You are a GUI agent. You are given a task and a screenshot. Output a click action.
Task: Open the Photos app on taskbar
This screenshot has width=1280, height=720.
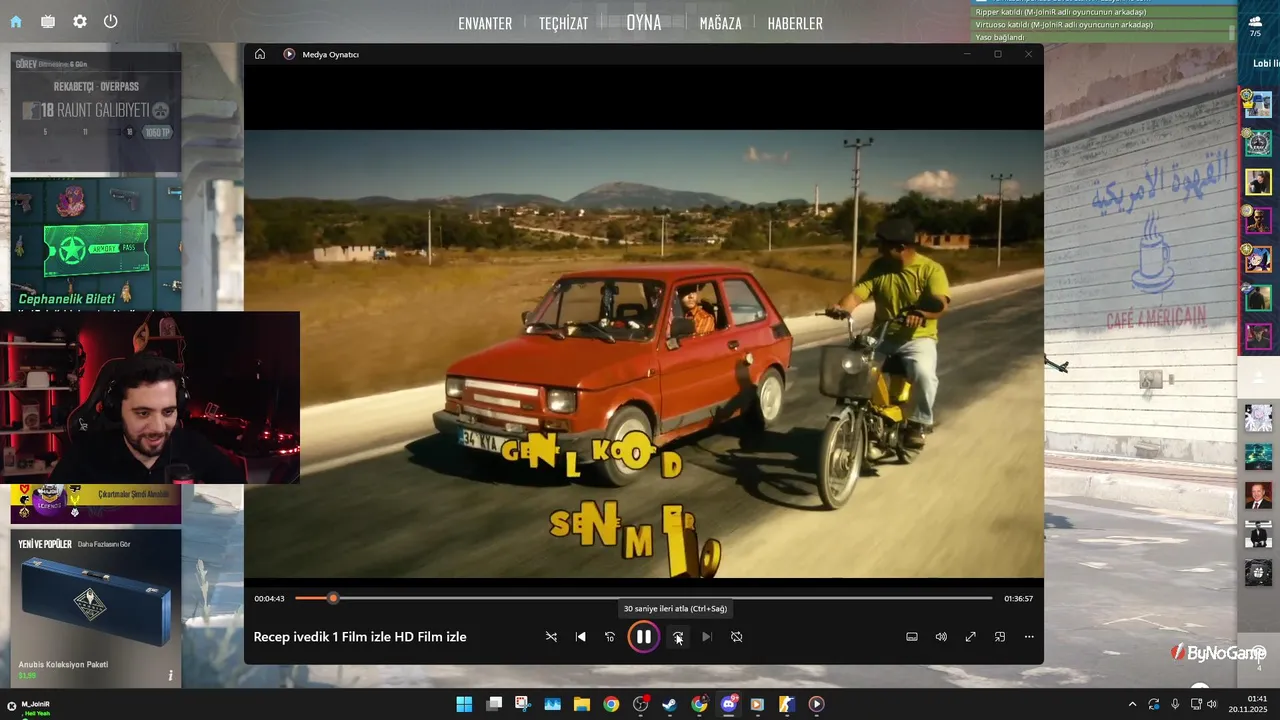(552, 704)
